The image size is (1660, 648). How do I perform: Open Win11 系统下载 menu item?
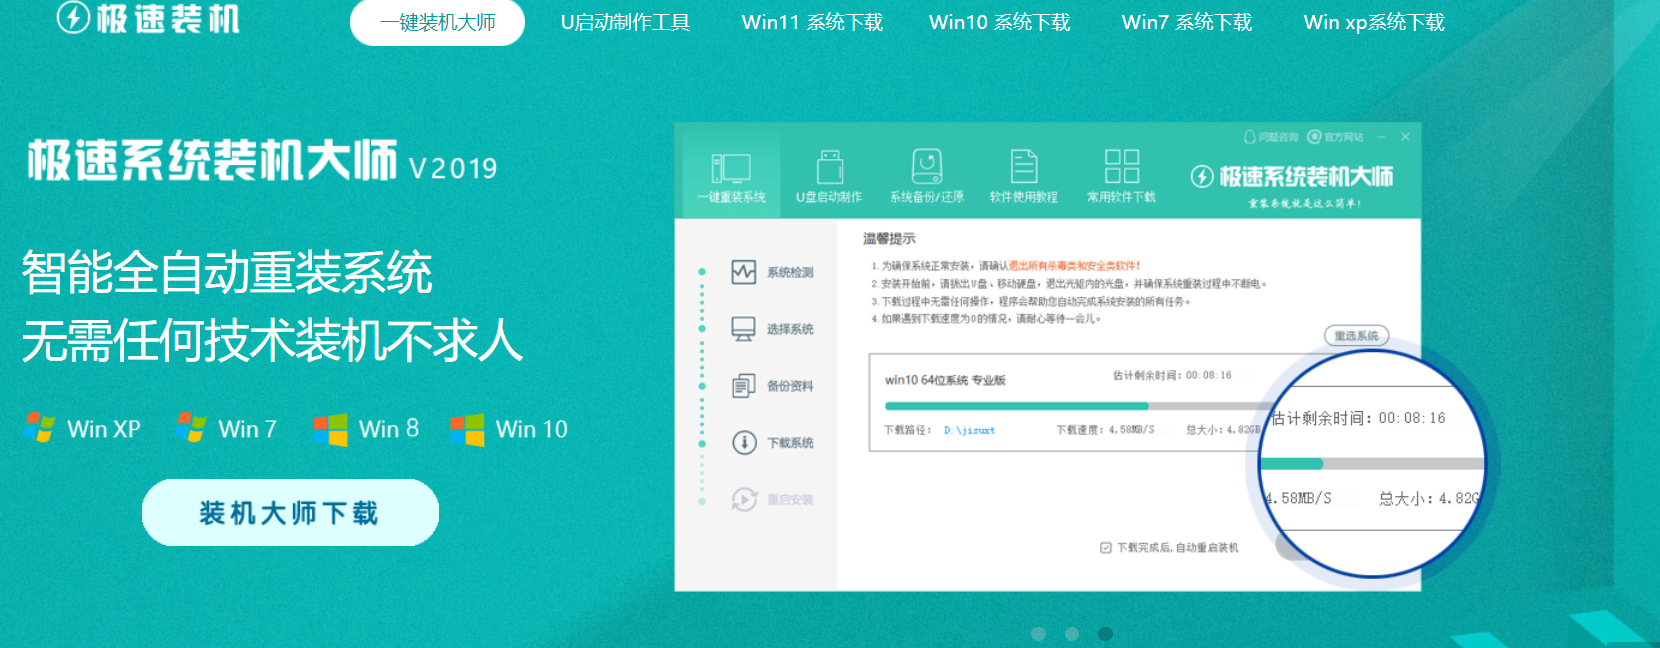(812, 22)
